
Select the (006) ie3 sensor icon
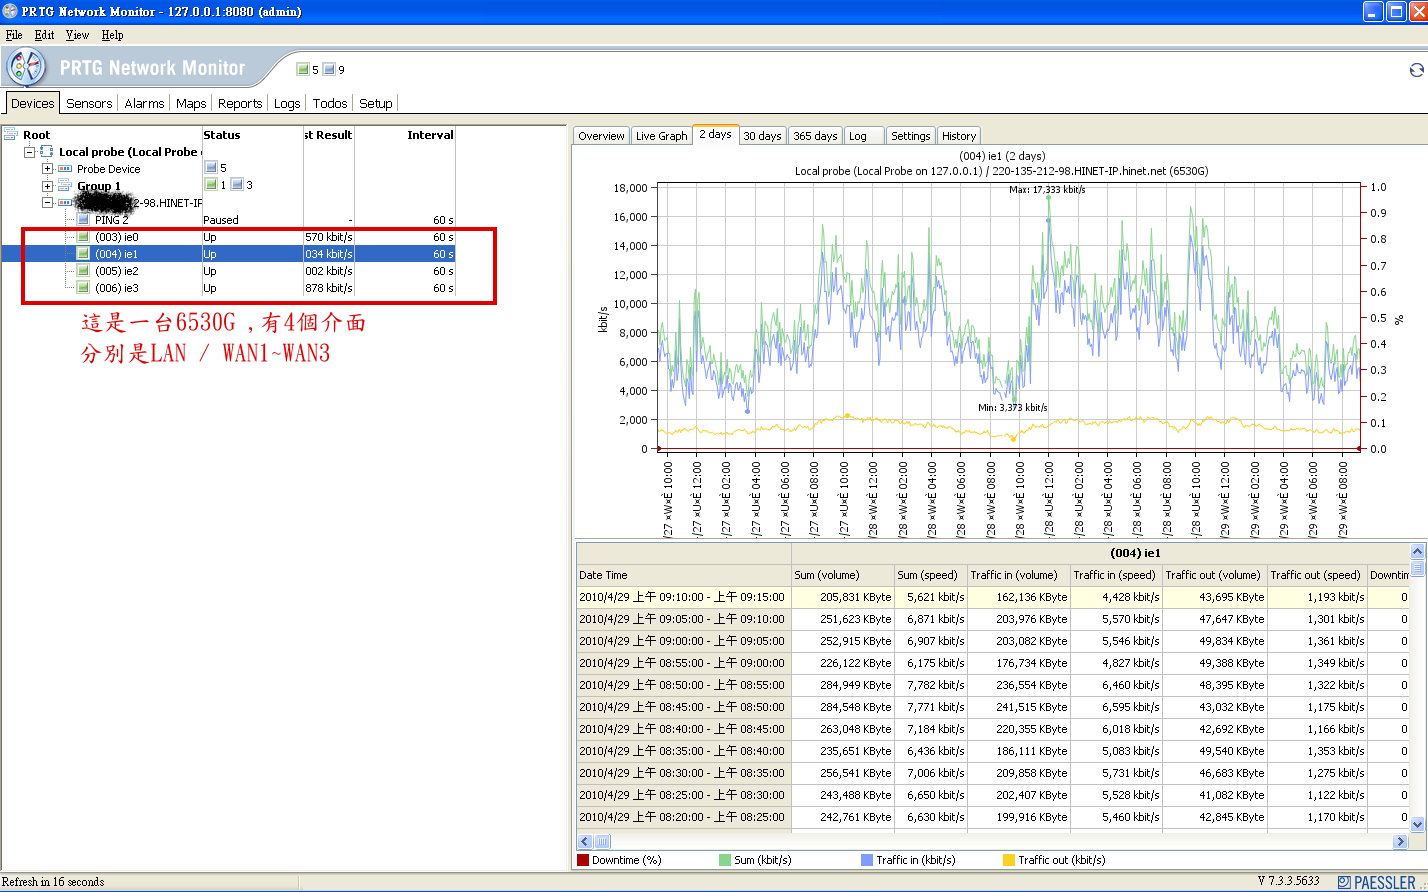click(84, 288)
